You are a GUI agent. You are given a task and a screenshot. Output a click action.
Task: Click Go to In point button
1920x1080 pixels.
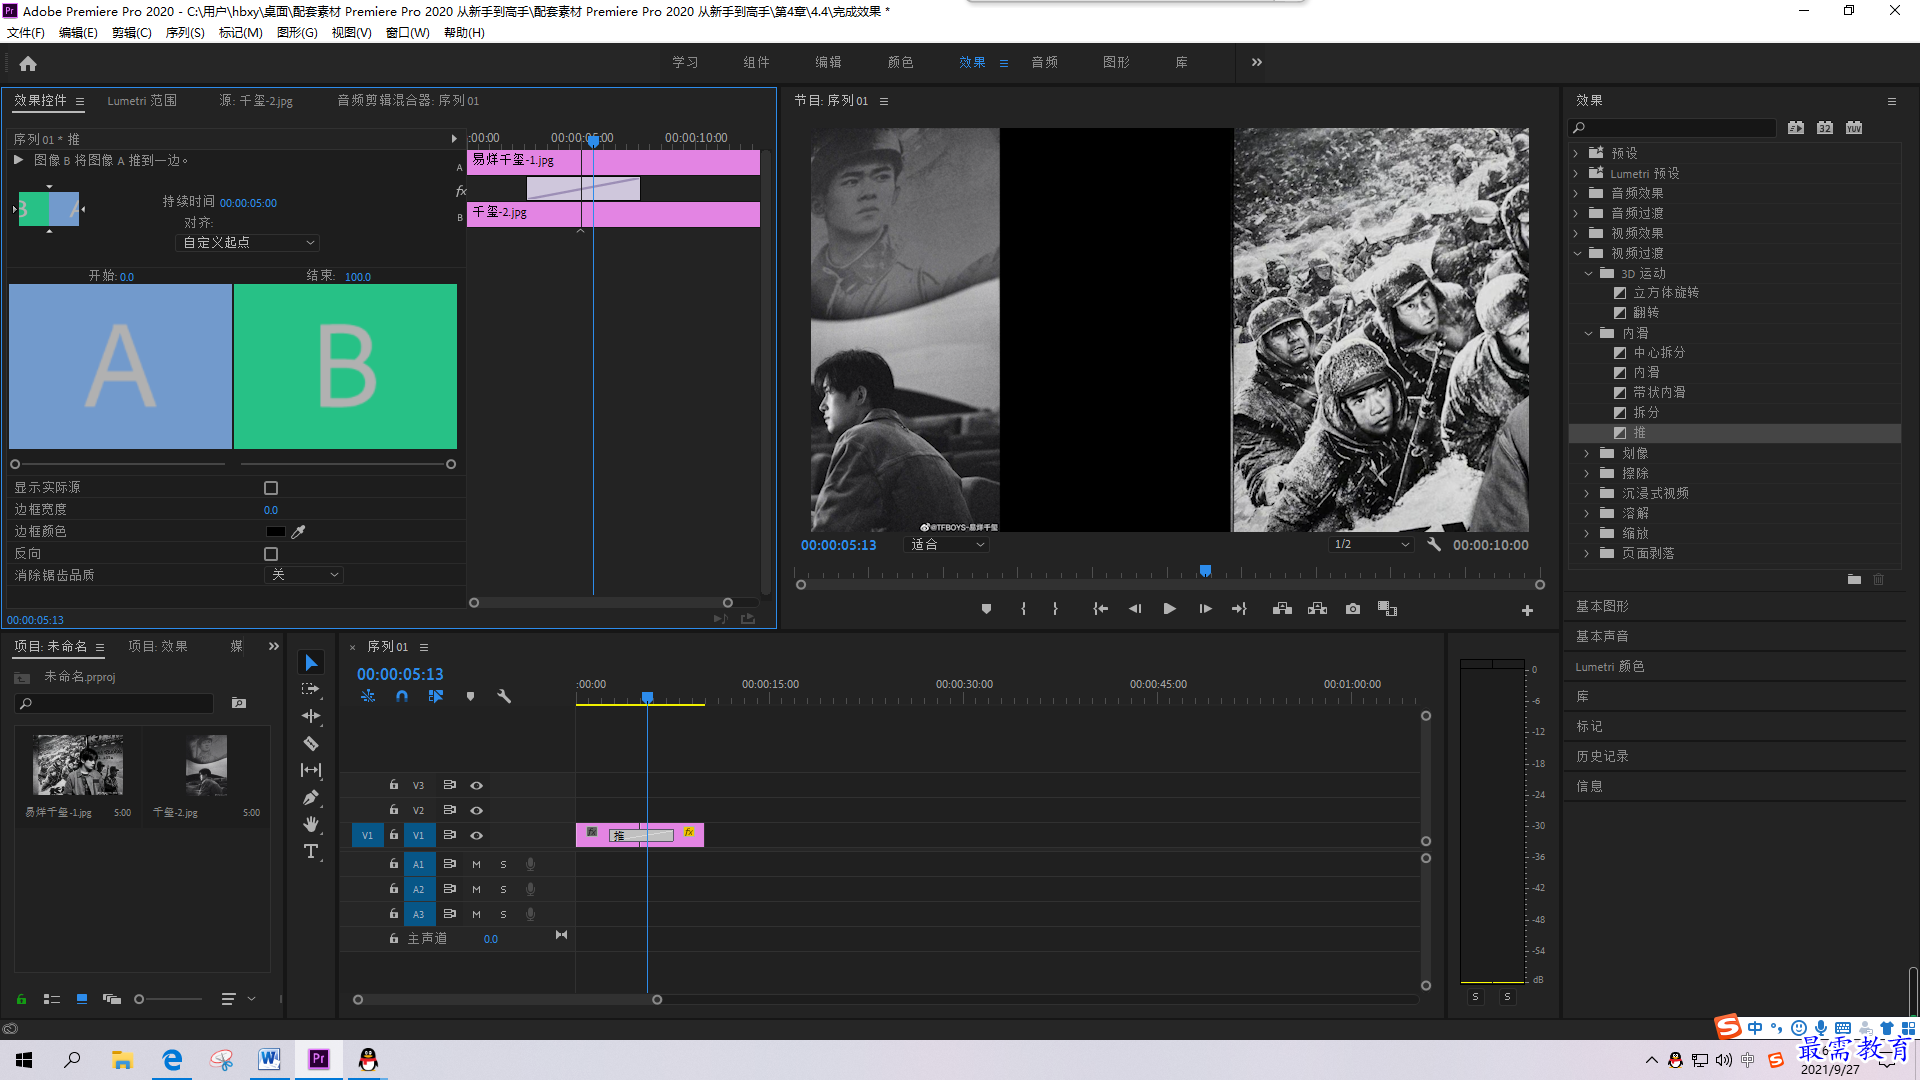(x=1100, y=609)
